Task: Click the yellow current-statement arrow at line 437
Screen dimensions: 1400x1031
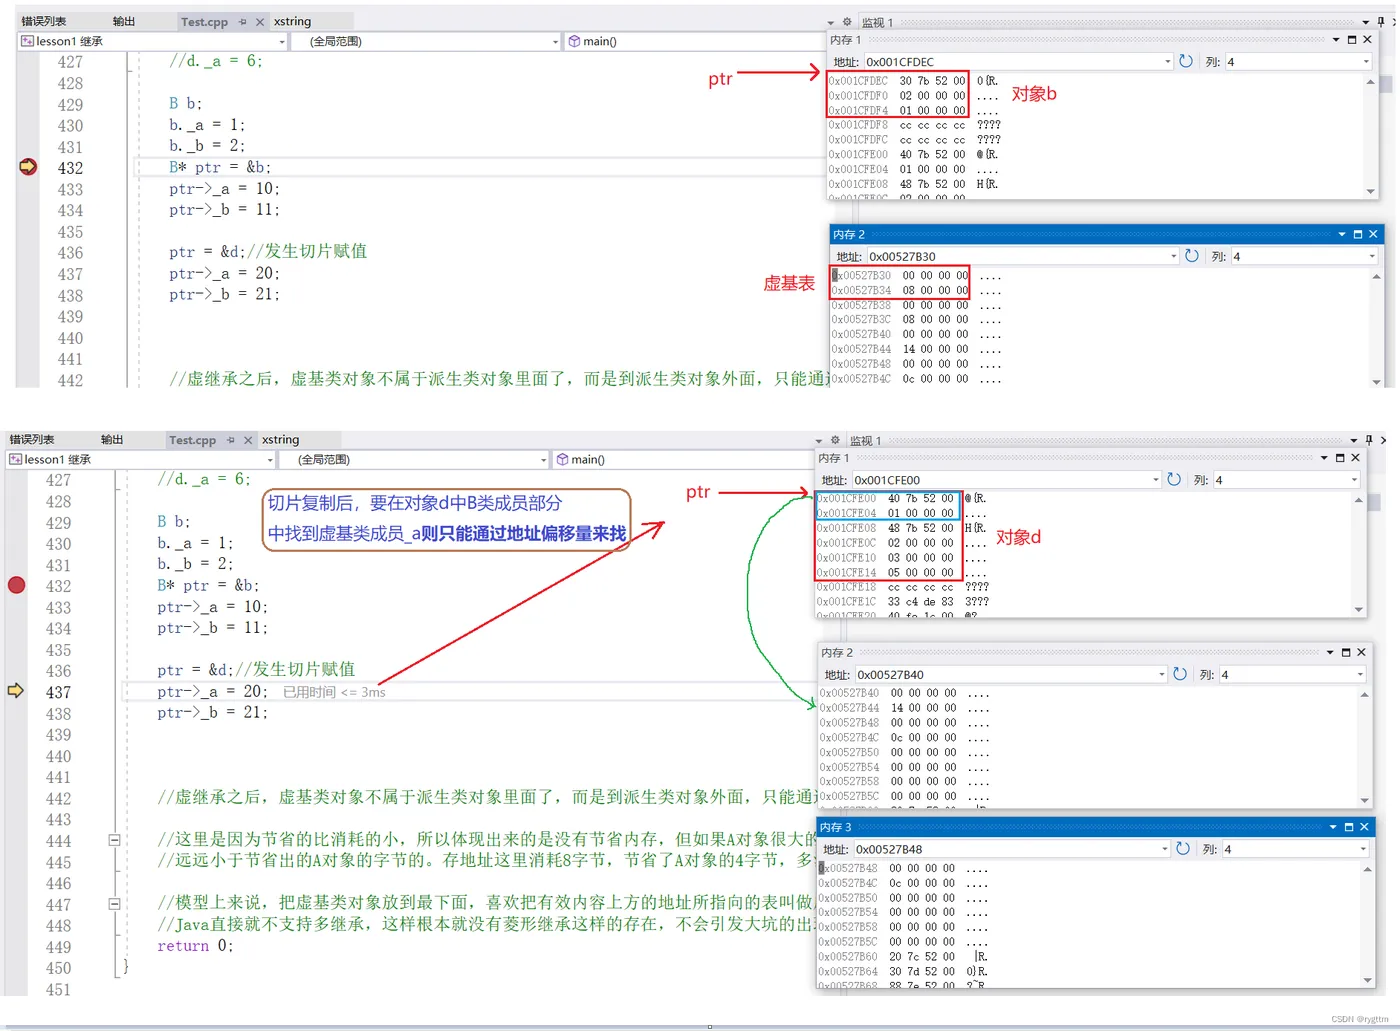Action: 16,691
